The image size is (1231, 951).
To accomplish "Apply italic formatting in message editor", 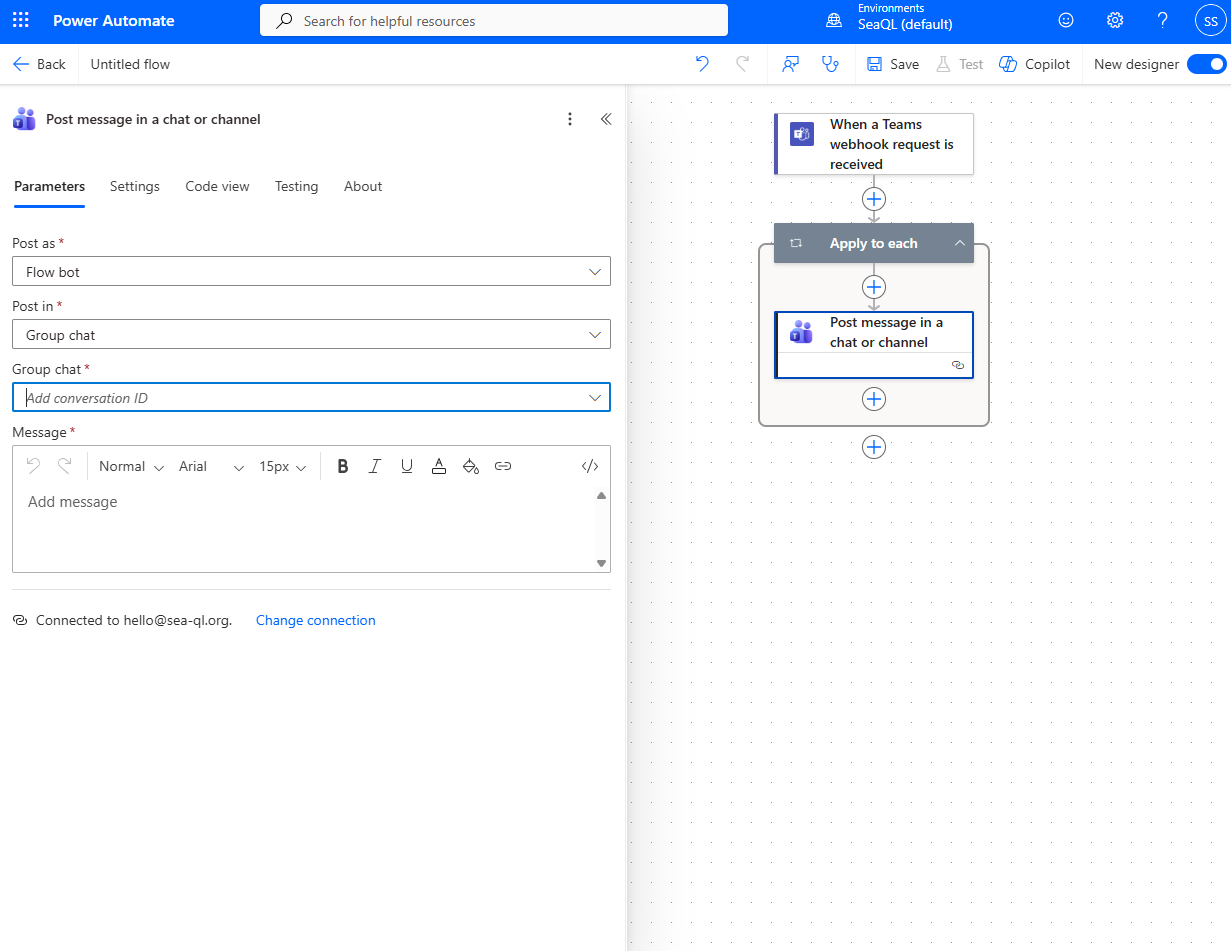I will [x=375, y=466].
